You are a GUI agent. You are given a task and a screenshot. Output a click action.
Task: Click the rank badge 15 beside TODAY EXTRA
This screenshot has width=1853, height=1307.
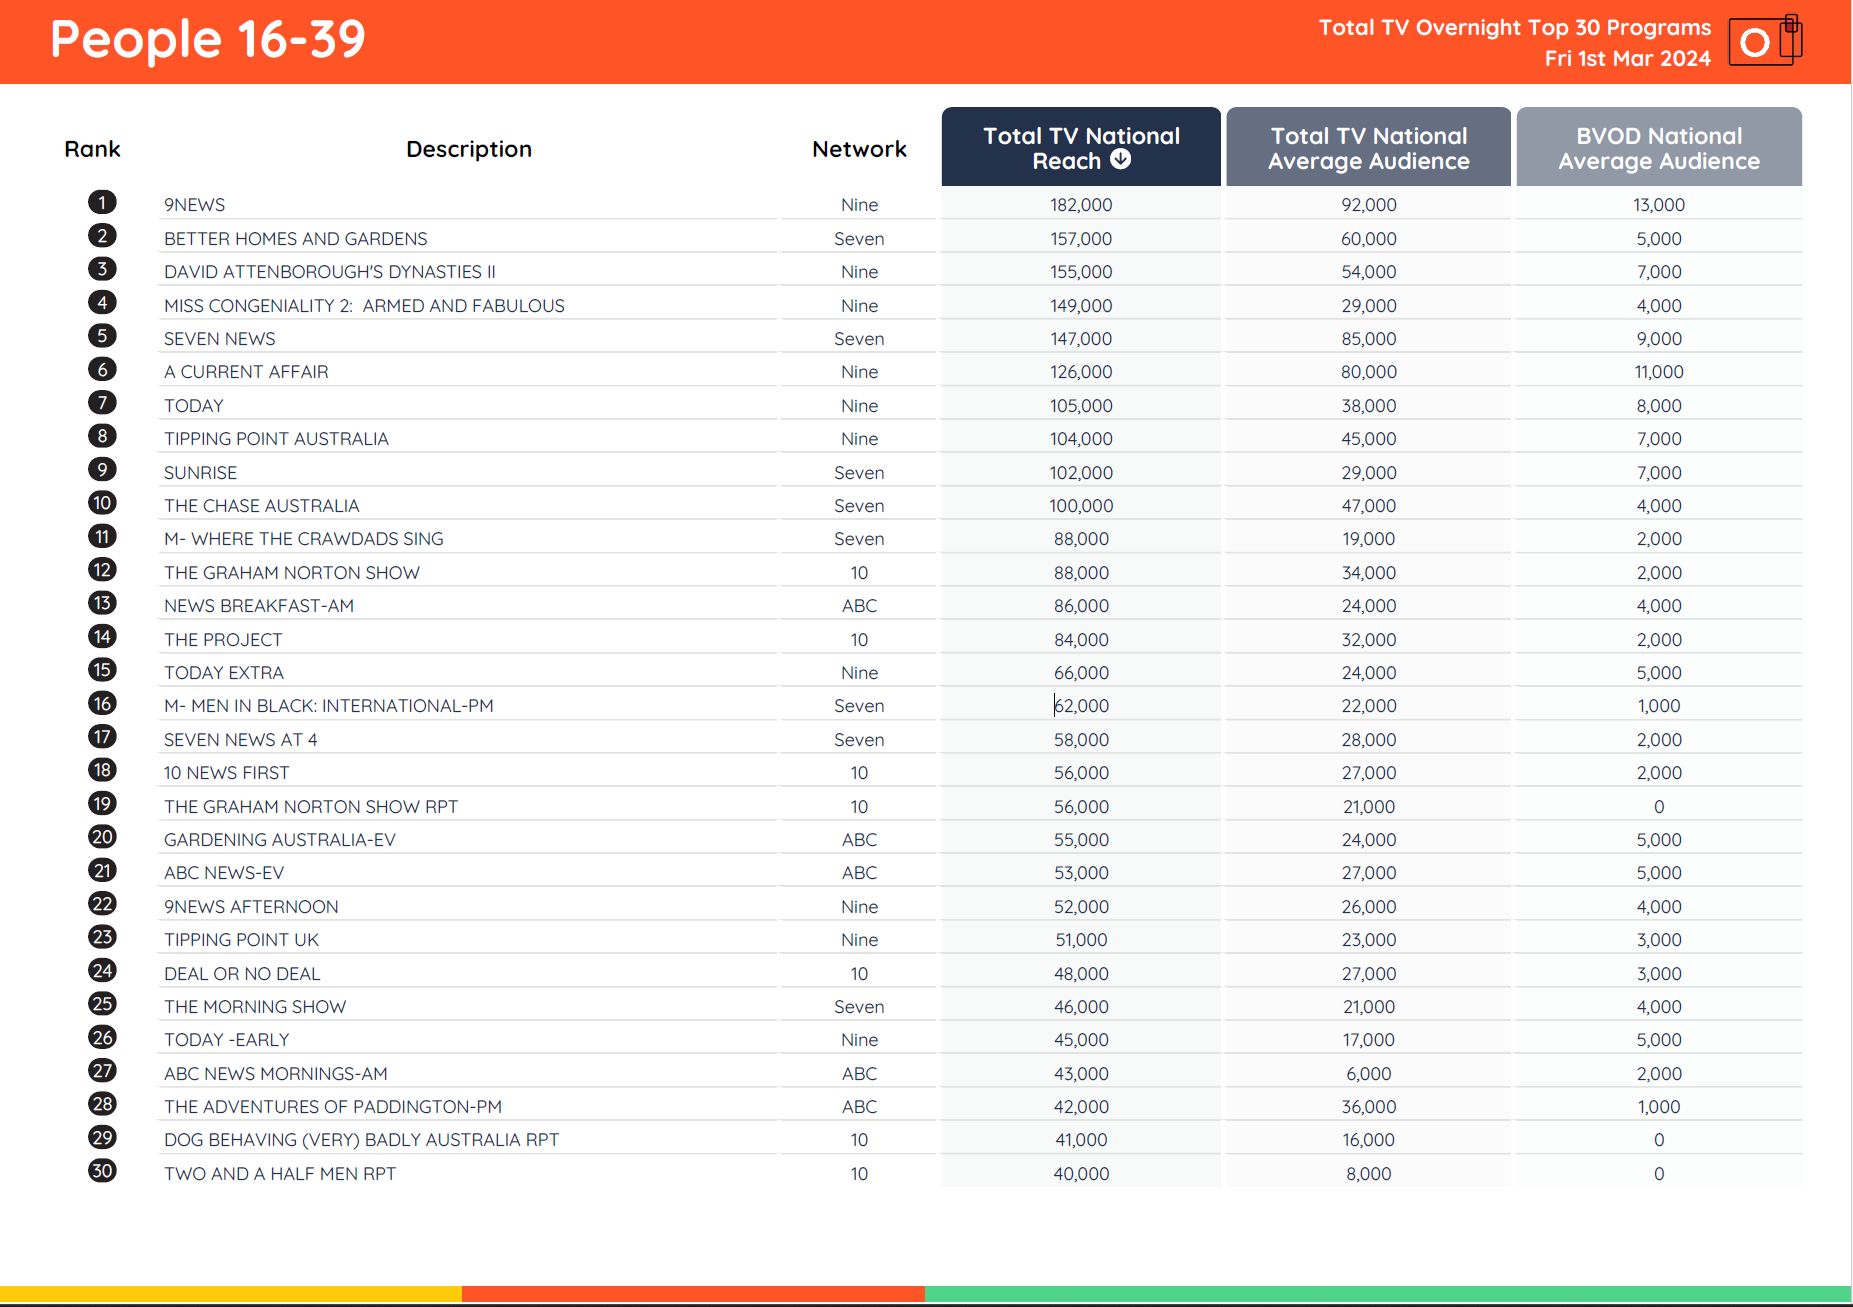point(102,670)
